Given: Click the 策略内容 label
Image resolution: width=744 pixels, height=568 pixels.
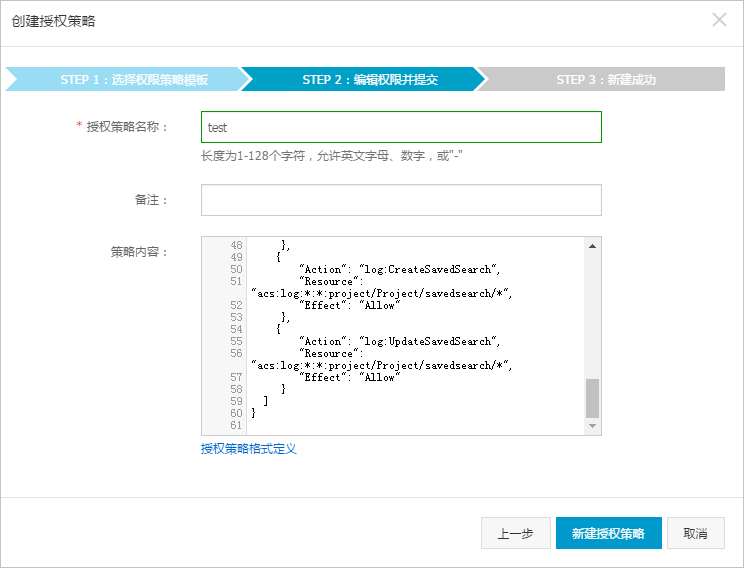Looking at the screenshot, I should click(139, 251).
